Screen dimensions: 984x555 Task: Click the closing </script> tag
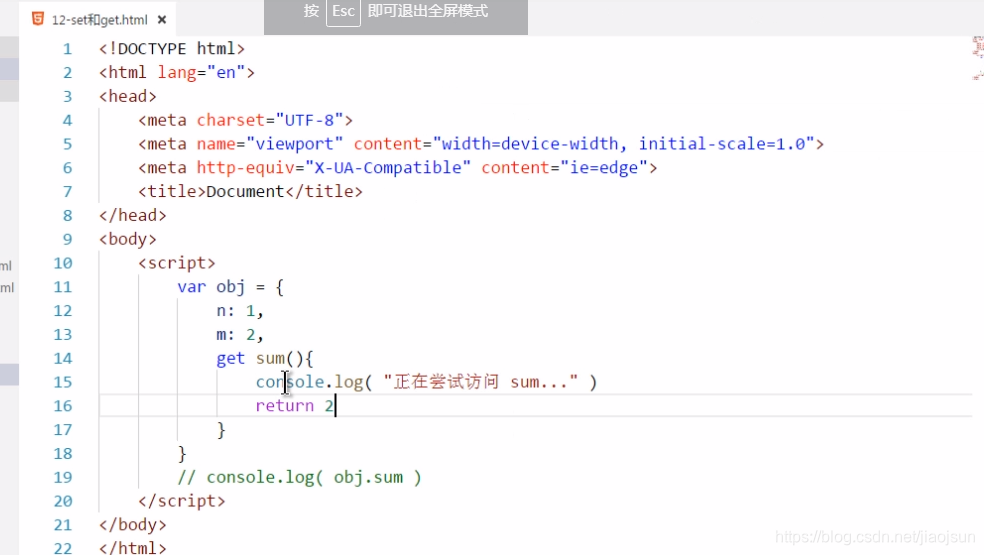181,501
